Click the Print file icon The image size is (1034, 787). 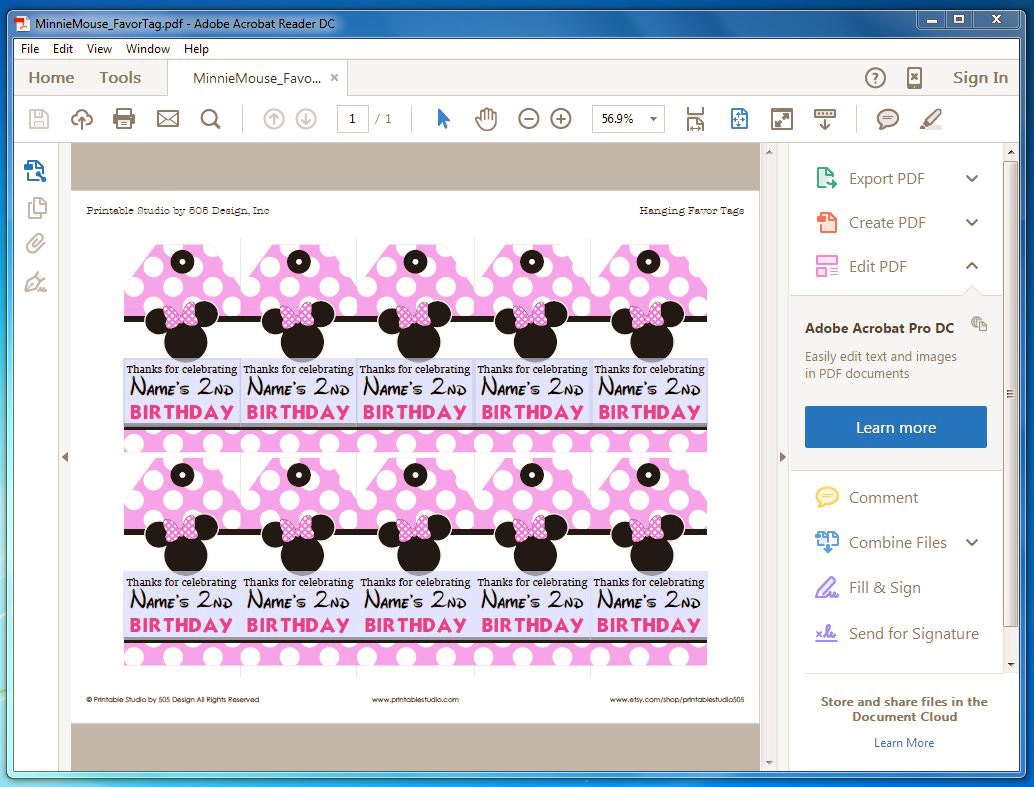point(124,119)
